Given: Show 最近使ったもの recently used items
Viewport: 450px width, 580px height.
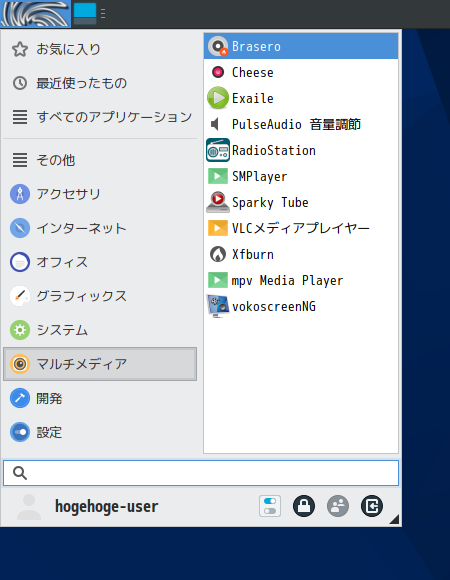Looking at the screenshot, I should point(100,83).
